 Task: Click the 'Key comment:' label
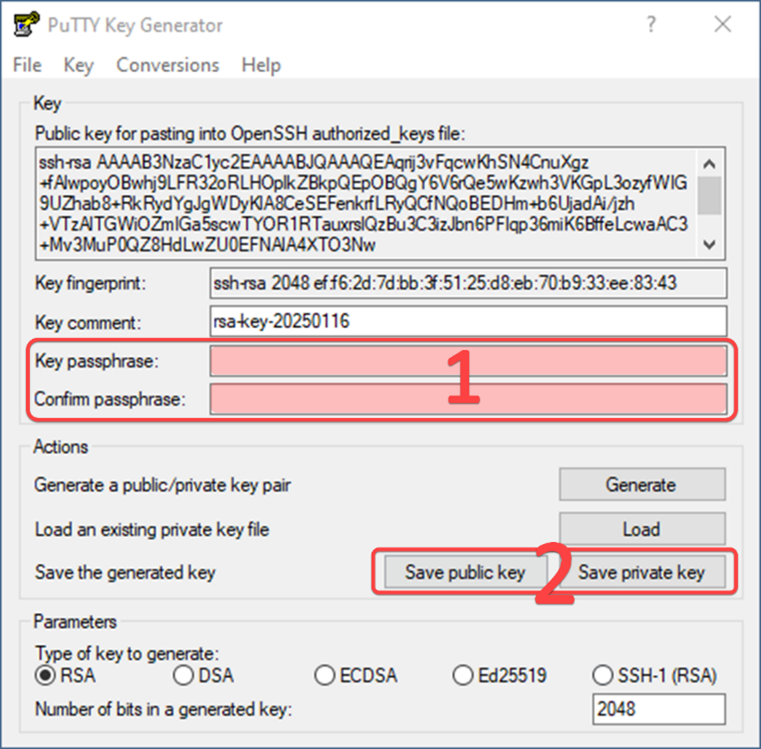[x=88, y=323]
